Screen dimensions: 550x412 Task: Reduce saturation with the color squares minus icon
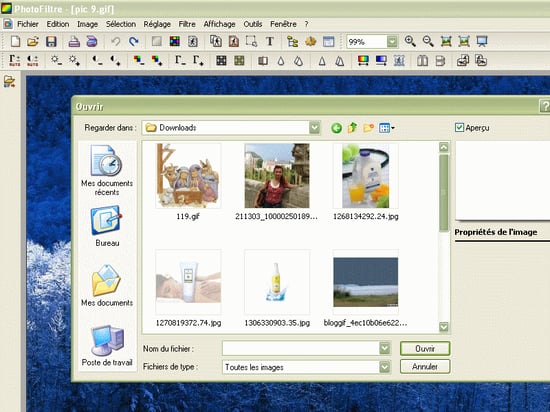(139, 61)
